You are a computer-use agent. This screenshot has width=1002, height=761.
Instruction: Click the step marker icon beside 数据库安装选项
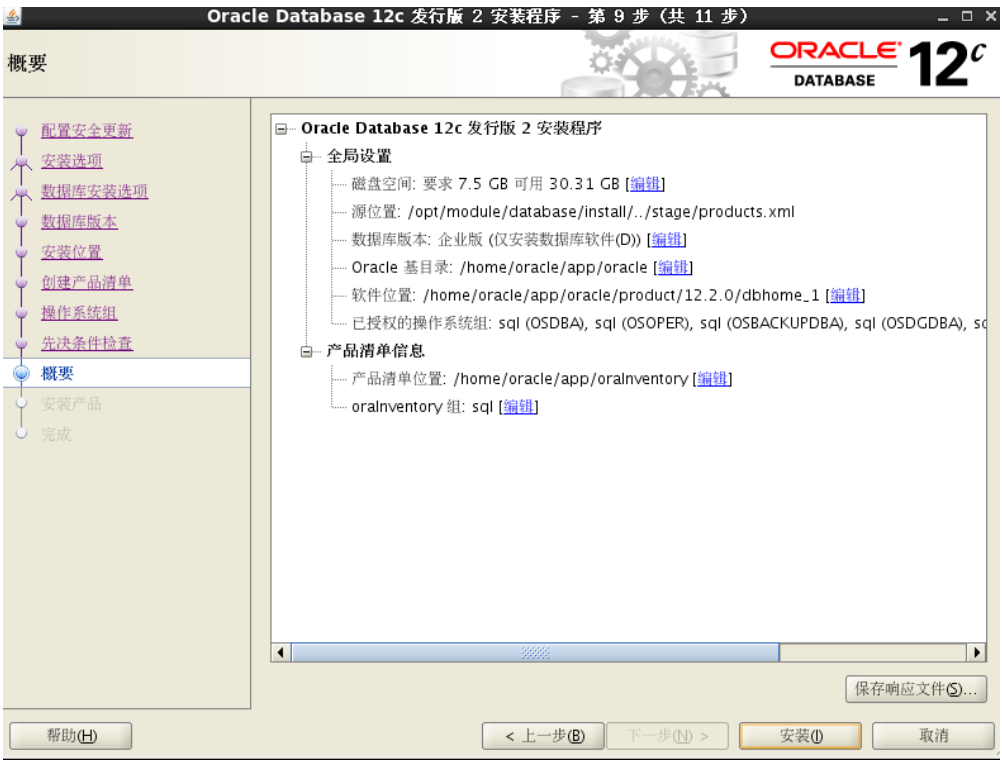point(22,192)
